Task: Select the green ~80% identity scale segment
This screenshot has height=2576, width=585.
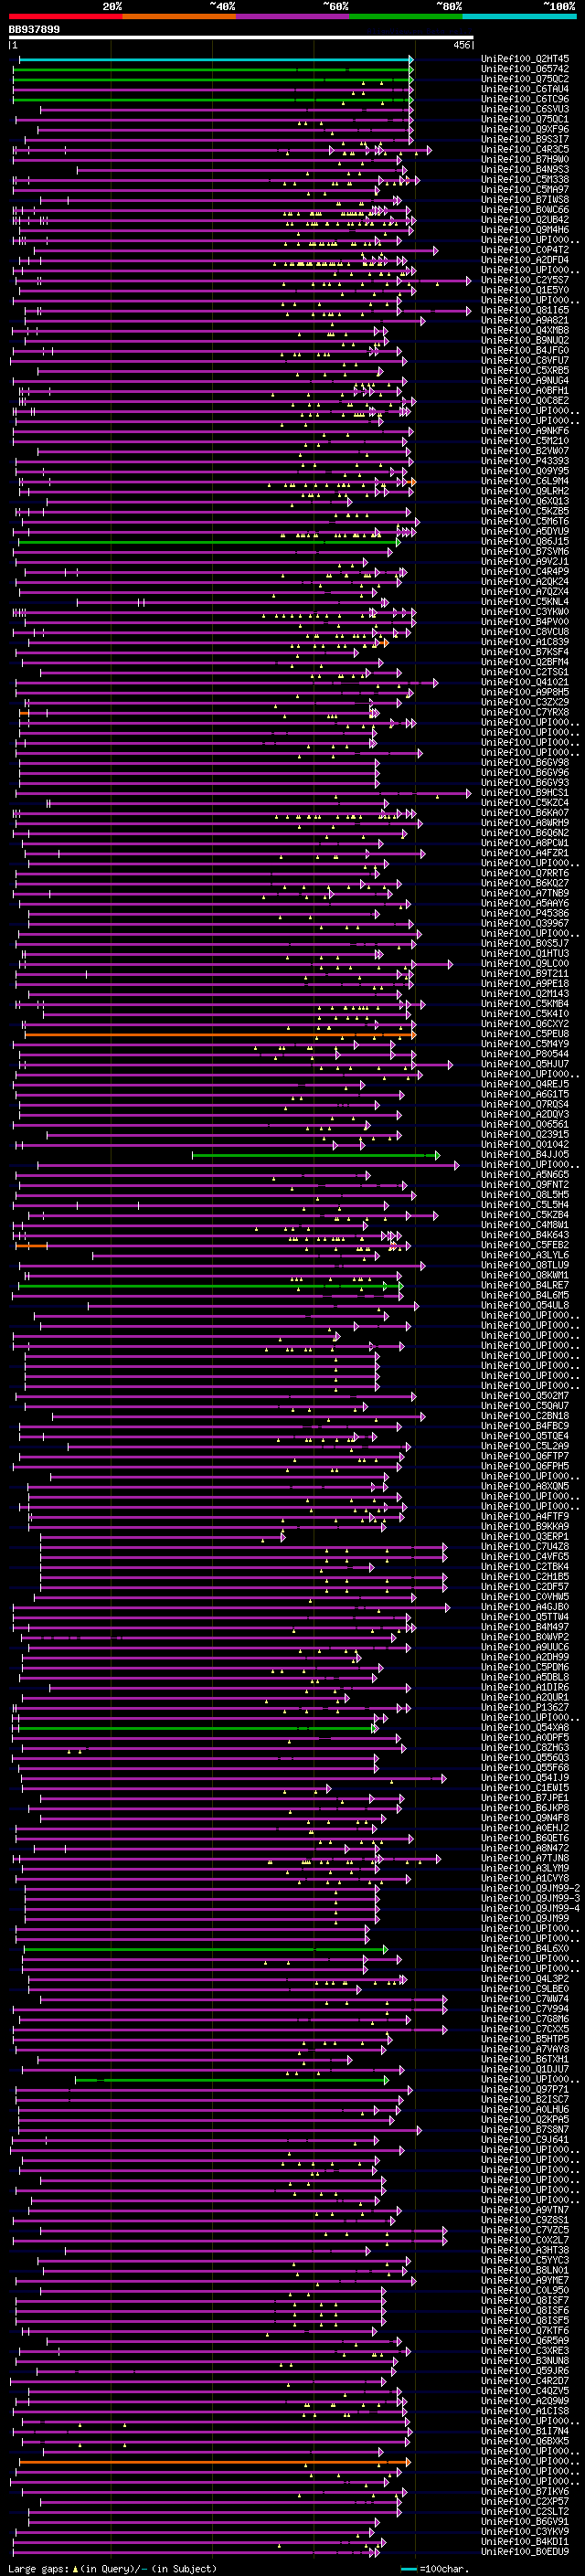Action: click(x=406, y=16)
